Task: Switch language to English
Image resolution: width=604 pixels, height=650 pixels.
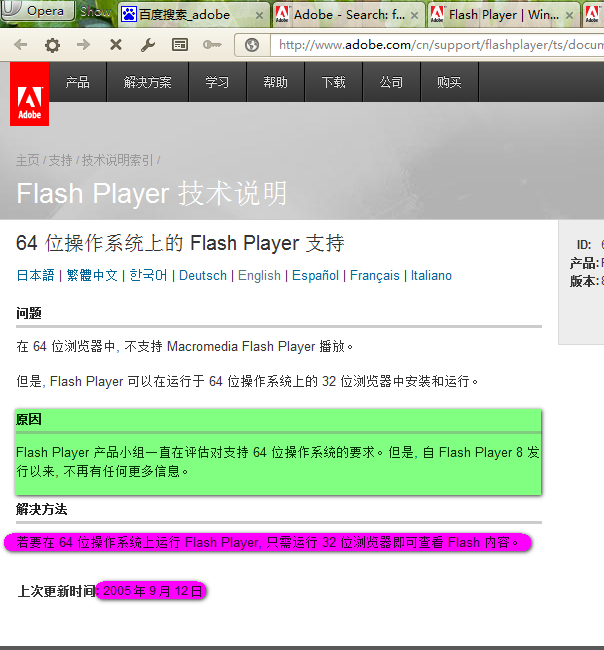Action: pyautogui.click(x=259, y=275)
